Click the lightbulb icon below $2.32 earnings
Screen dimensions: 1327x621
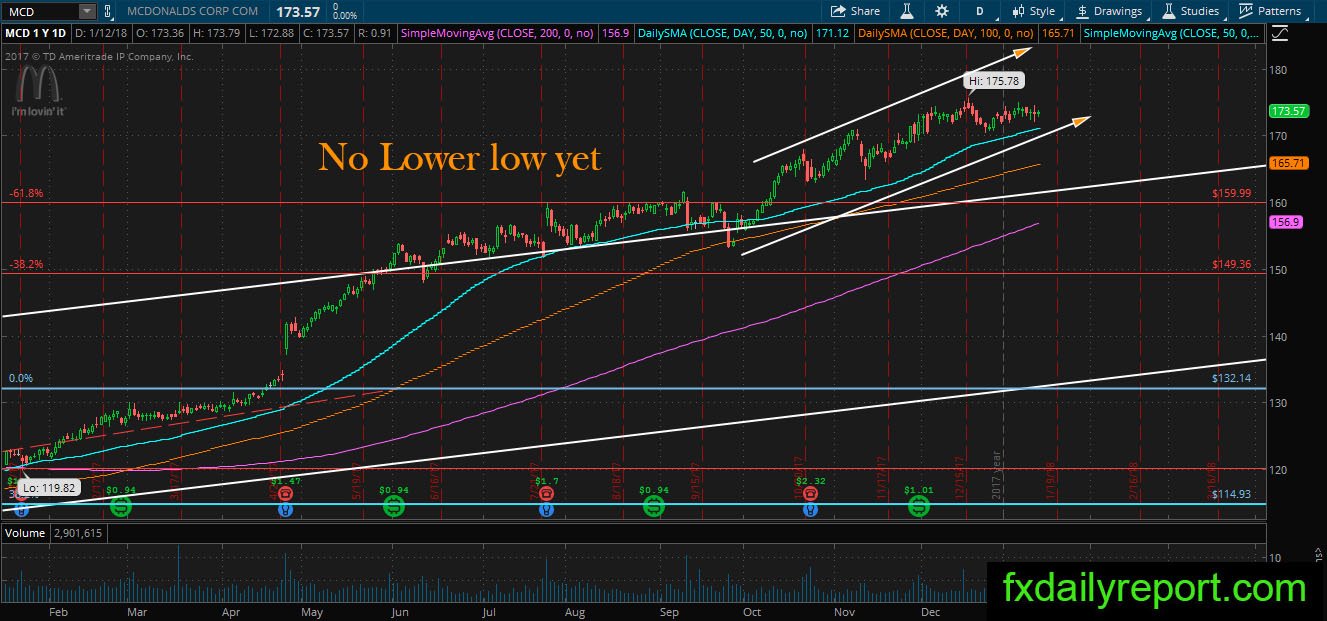point(809,510)
